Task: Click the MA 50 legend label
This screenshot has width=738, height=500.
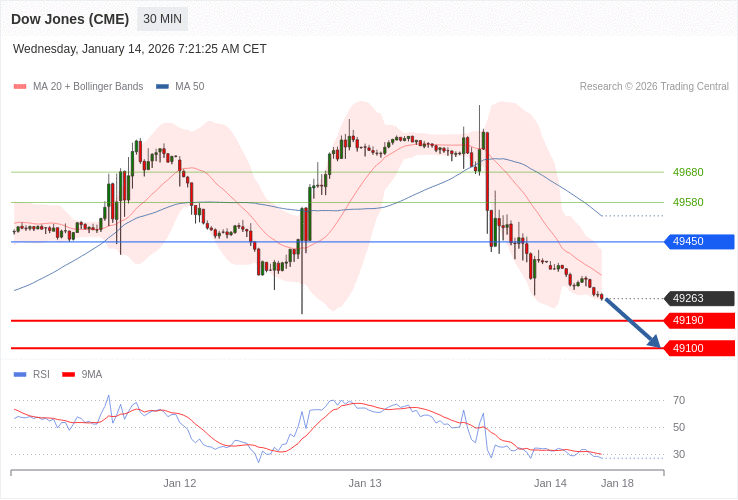Action: click(x=190, y=87)
